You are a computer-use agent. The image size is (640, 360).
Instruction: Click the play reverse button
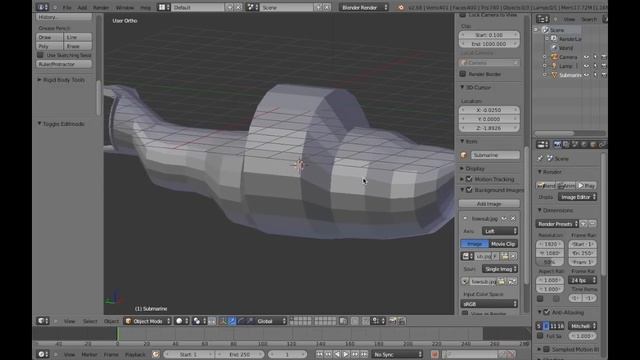coord(337,355)
